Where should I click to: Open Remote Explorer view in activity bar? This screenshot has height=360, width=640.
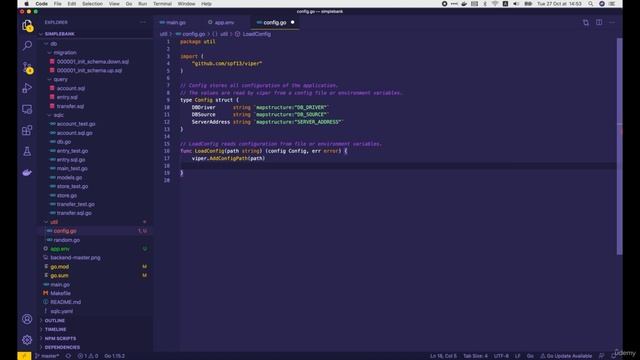[x=27, y=109]
